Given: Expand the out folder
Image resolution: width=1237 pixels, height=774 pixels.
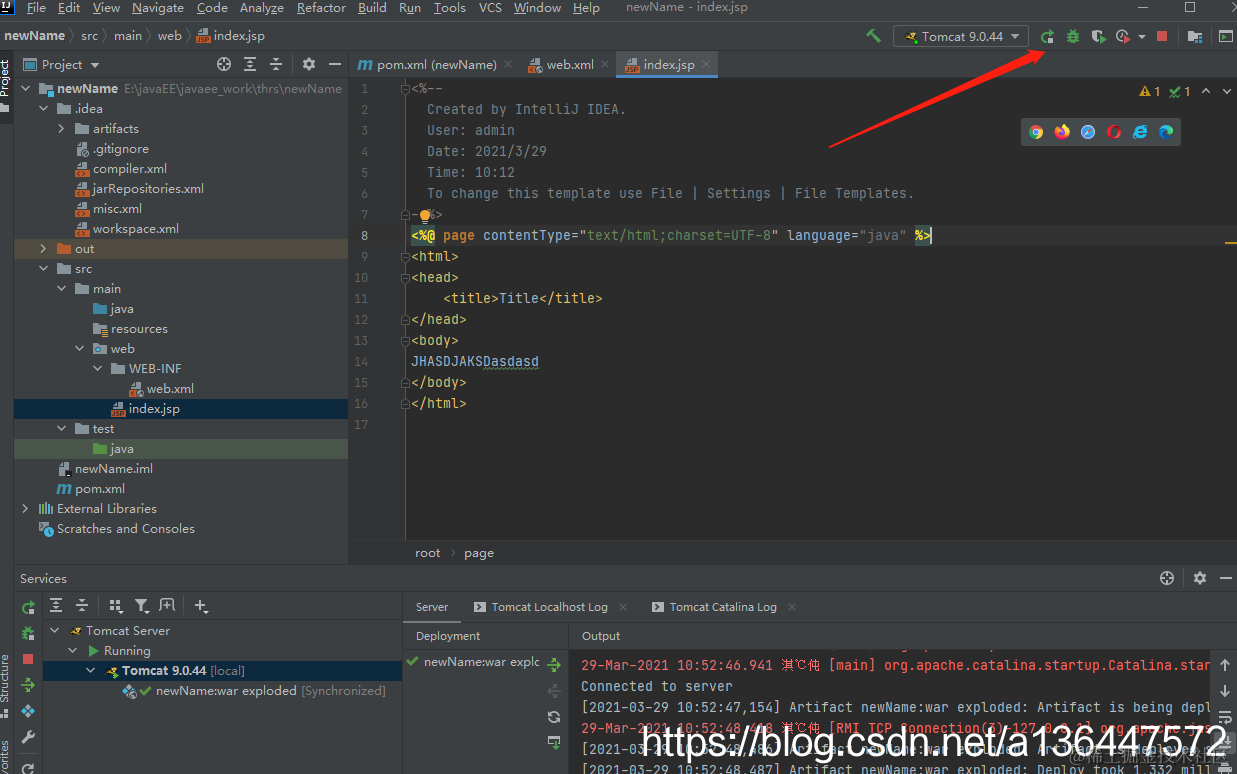Looking at the screenshot, I should [x=43, y=248].
